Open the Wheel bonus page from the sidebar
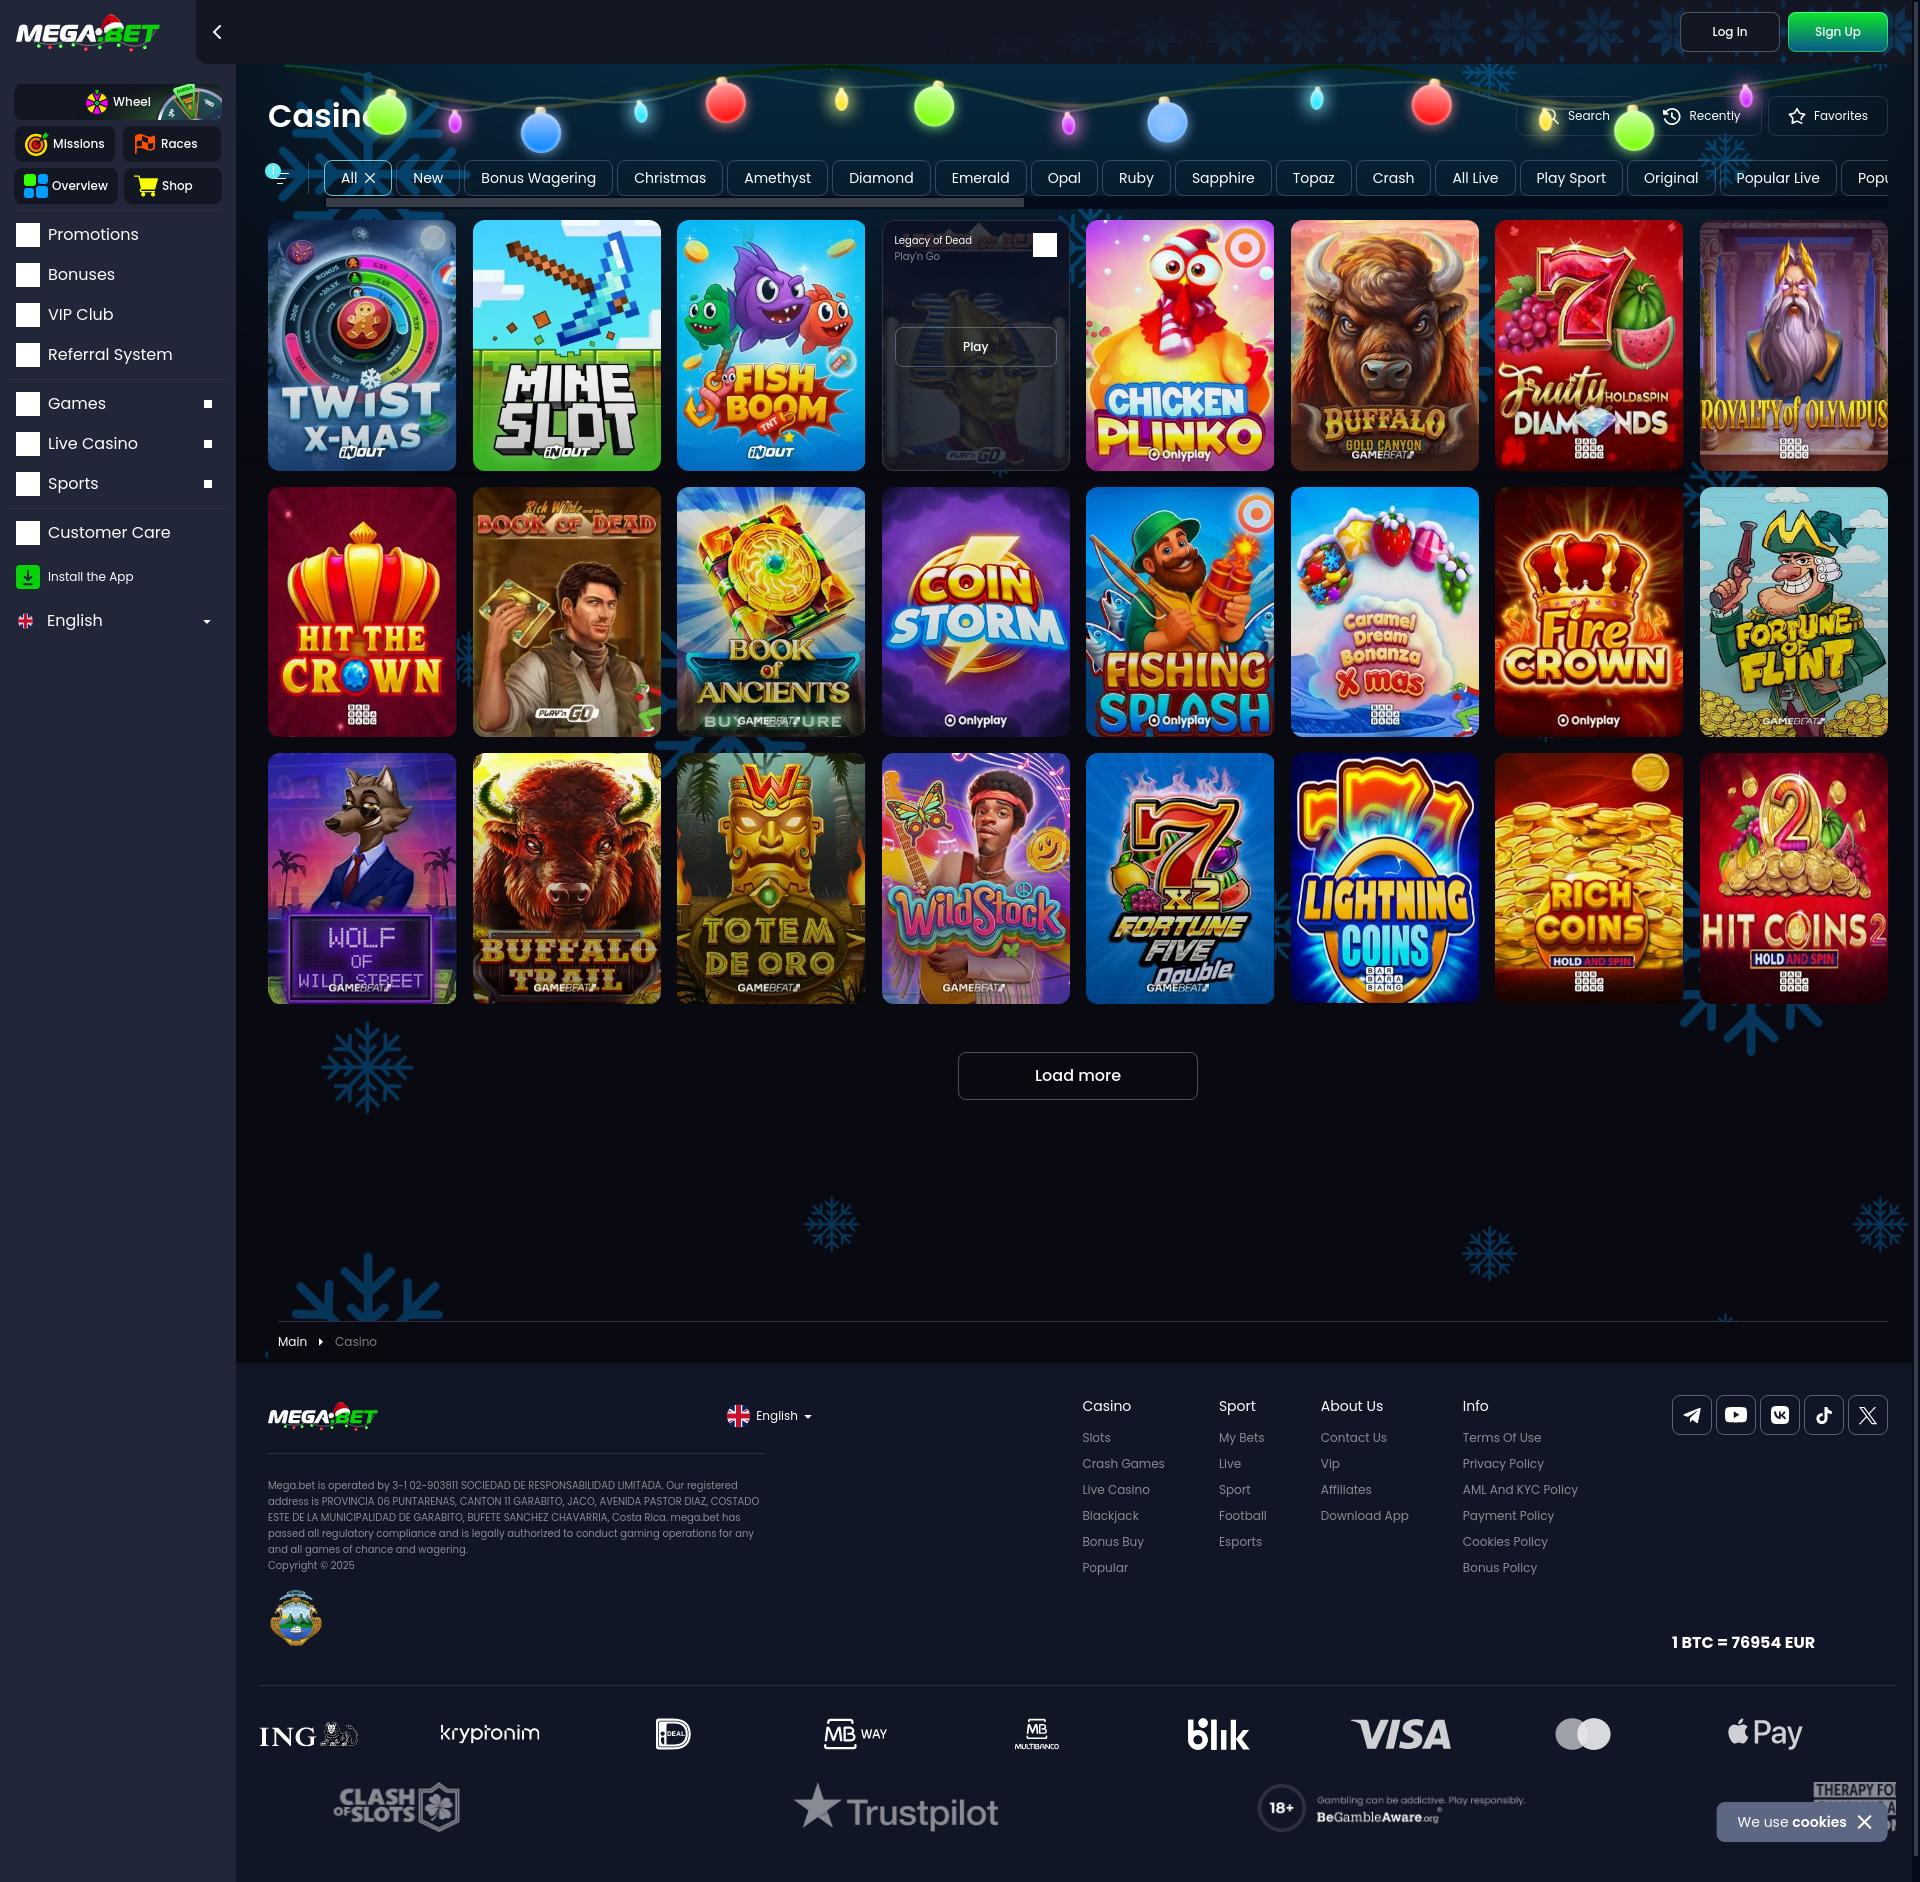The width and height of the screenshot is (1920, 1882). (x=117, y=101)
